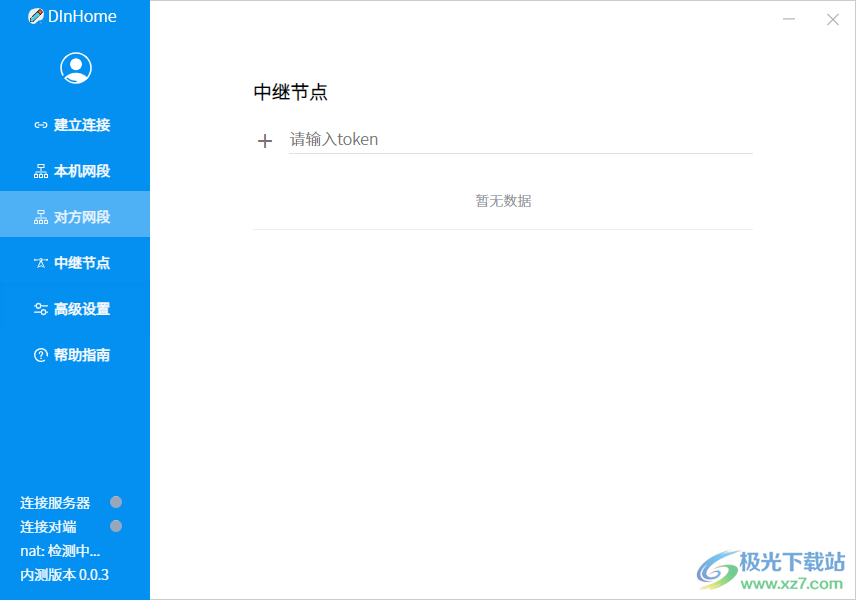Screen dimensions: 856x600
Task: Select the 建立连接 chain-link icon
Action: tap(41, 124)
